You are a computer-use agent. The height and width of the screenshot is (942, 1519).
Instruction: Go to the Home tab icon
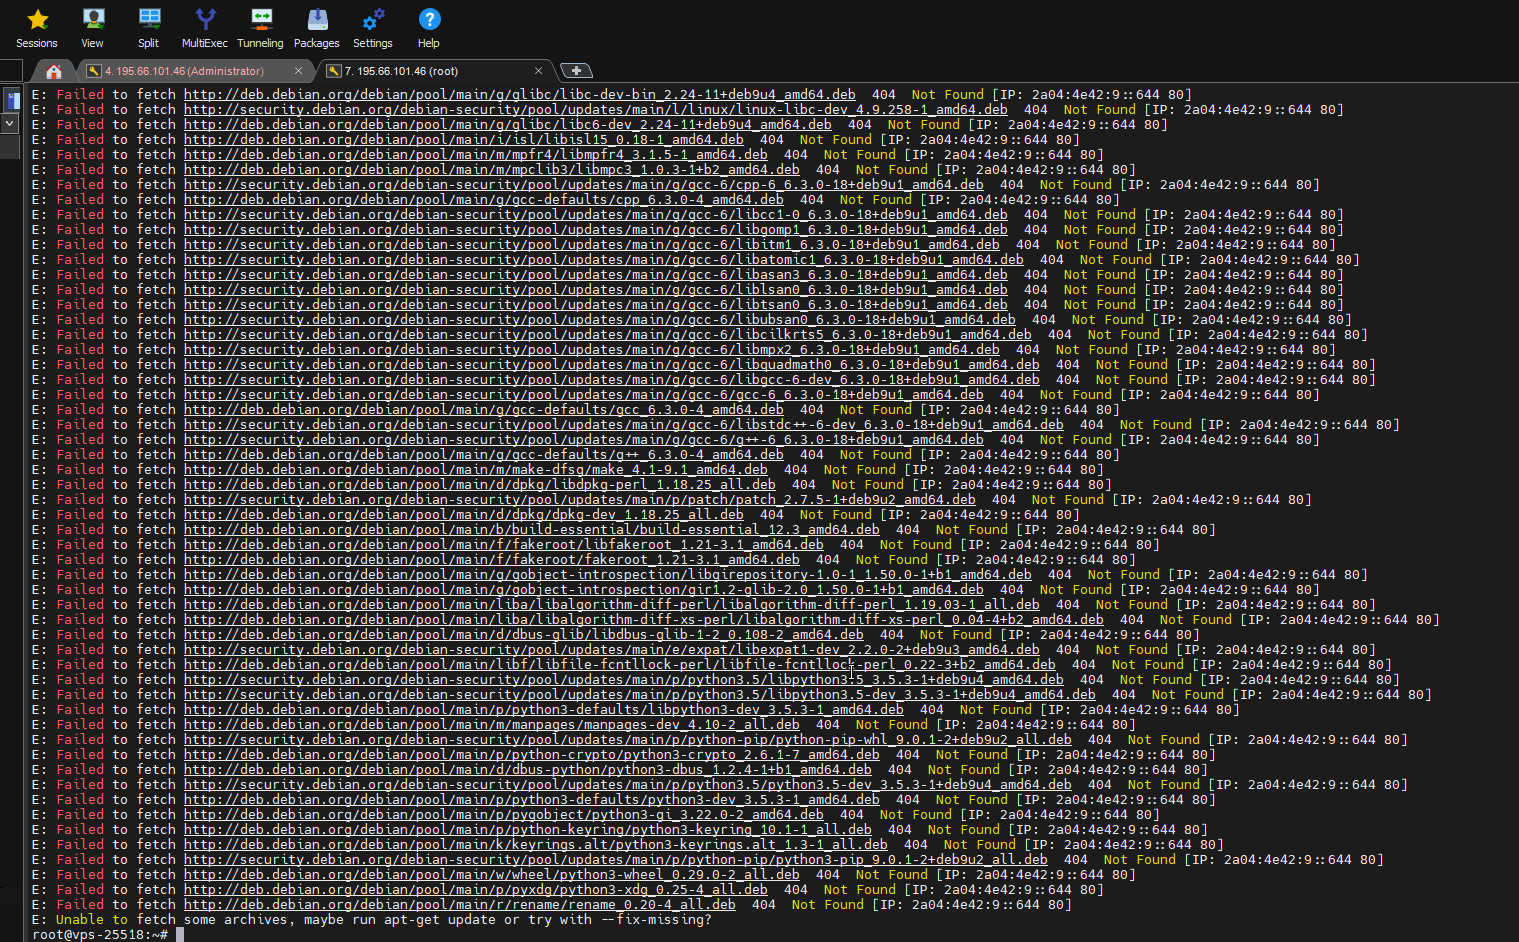[54, 71]
